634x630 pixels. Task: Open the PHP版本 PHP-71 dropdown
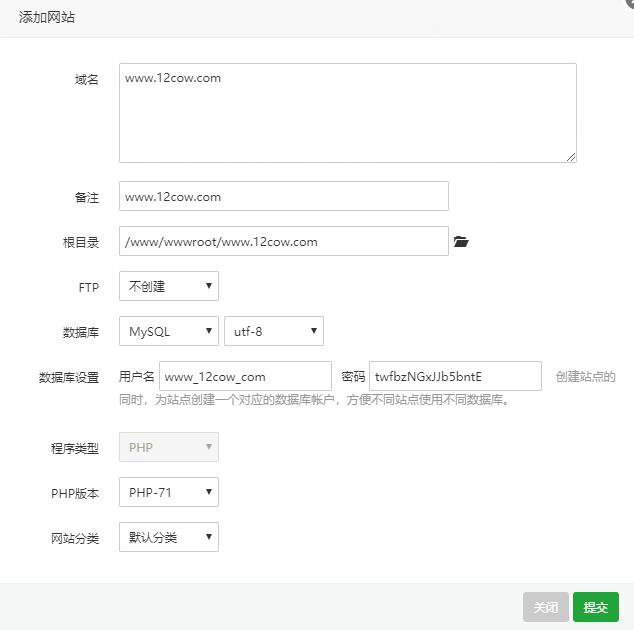click(168, 492)
